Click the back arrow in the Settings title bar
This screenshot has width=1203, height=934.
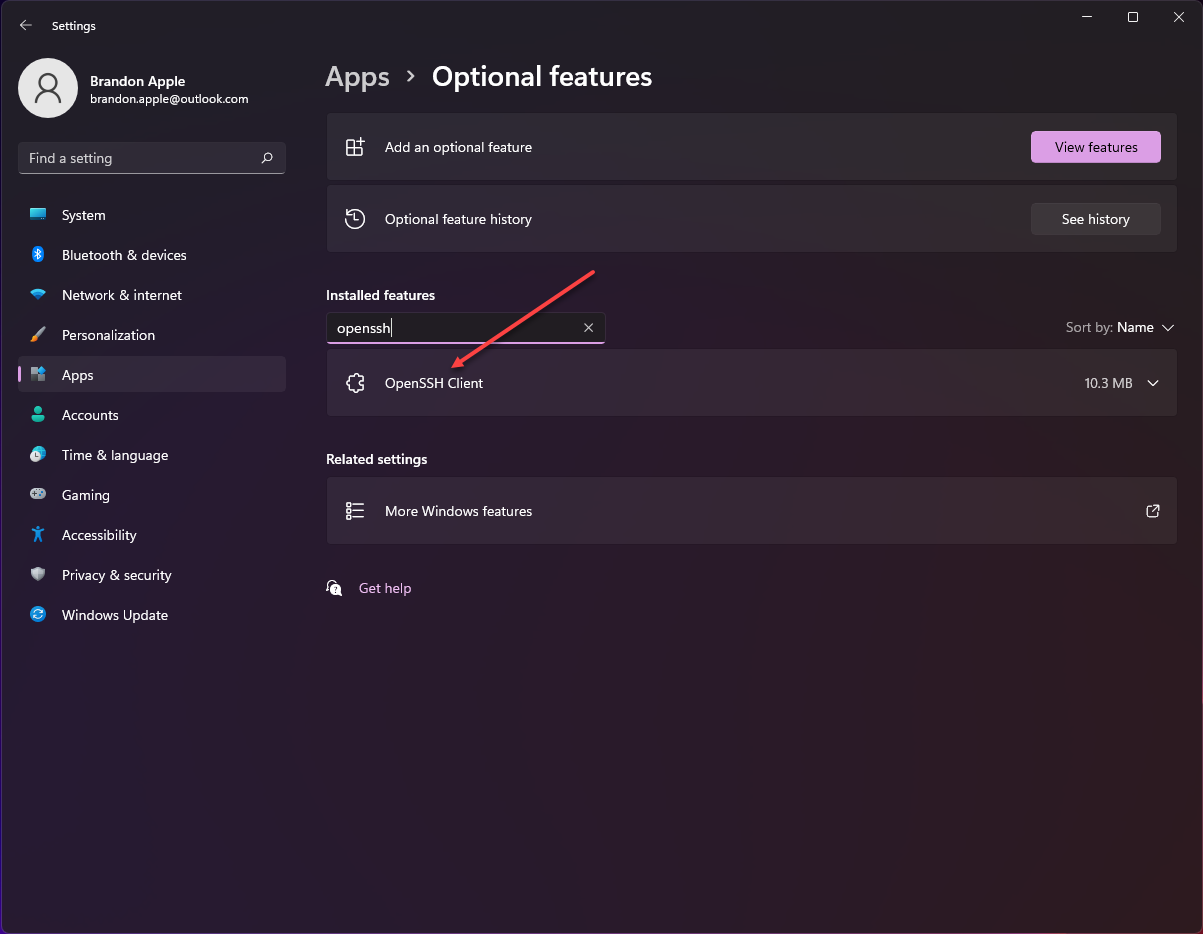tap(26, 26)
